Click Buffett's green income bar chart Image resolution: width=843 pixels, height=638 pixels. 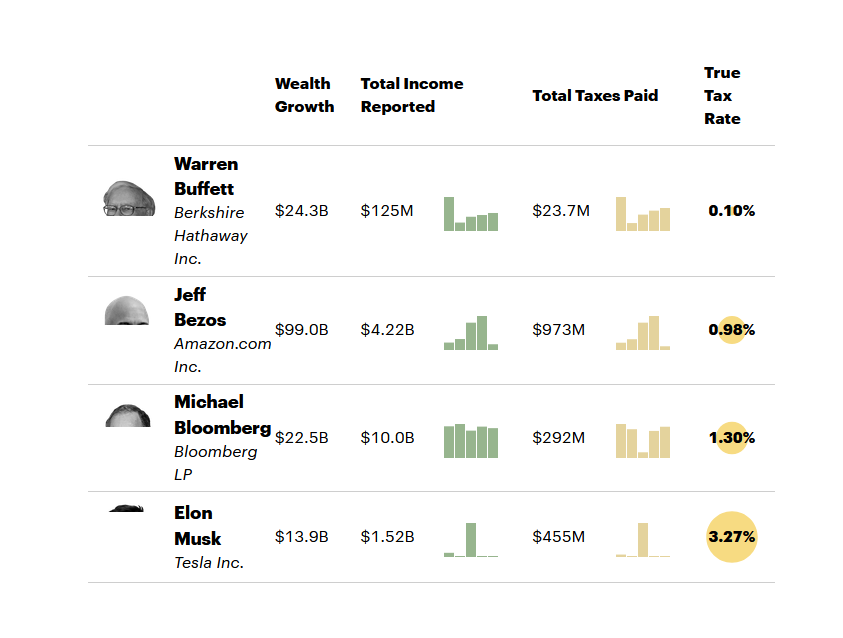[471, 214]
